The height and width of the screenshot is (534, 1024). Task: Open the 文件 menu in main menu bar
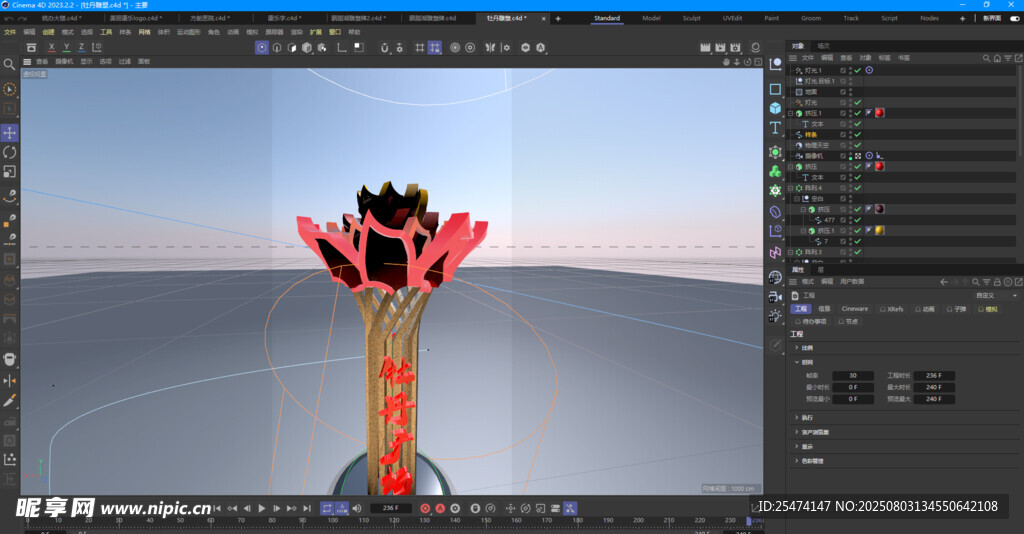9,32
